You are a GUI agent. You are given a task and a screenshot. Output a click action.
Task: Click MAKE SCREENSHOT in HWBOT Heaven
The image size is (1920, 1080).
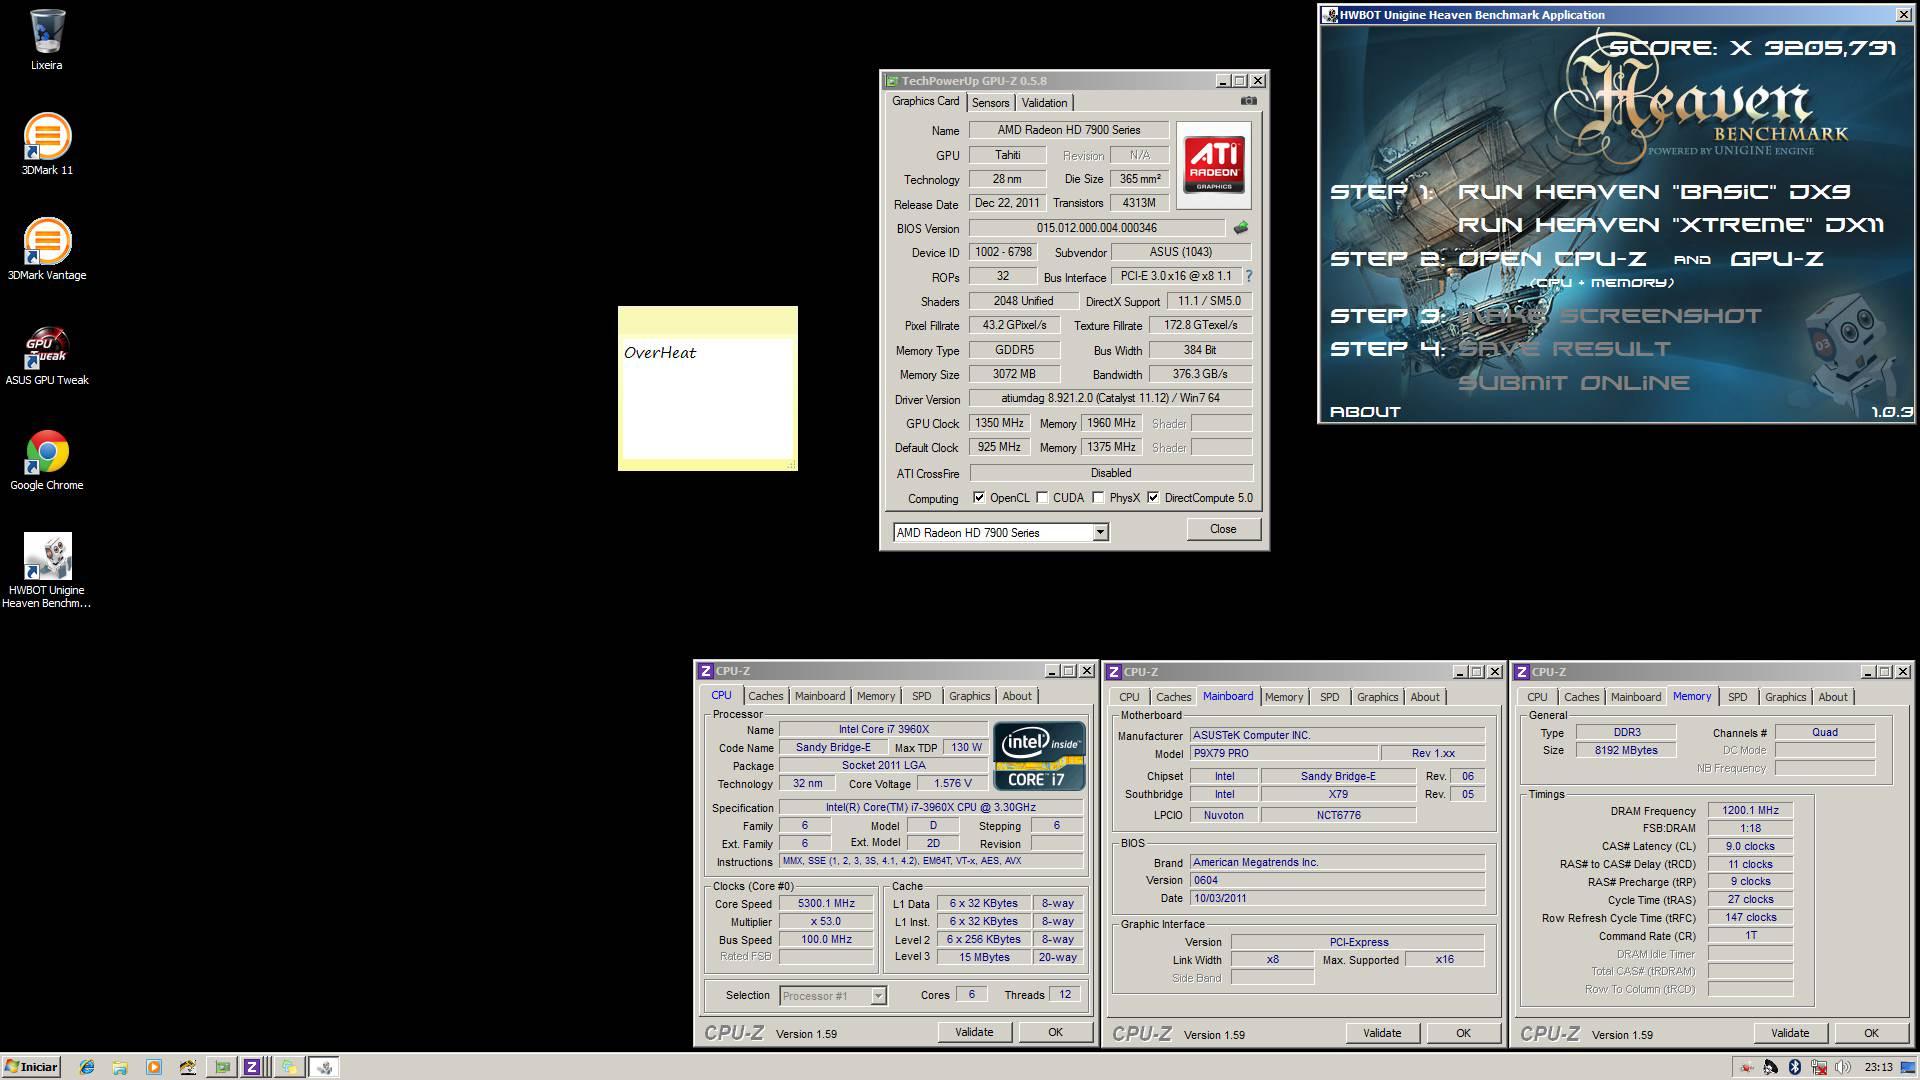click(x=1610, y=316)
